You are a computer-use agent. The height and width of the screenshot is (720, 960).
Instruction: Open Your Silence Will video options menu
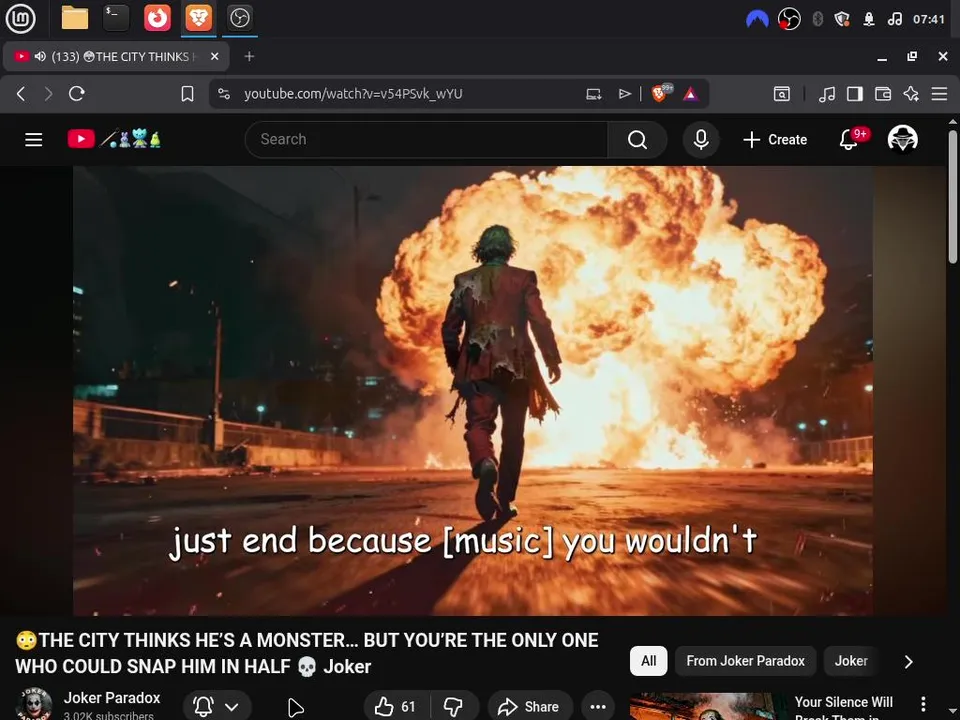point(923,704)
